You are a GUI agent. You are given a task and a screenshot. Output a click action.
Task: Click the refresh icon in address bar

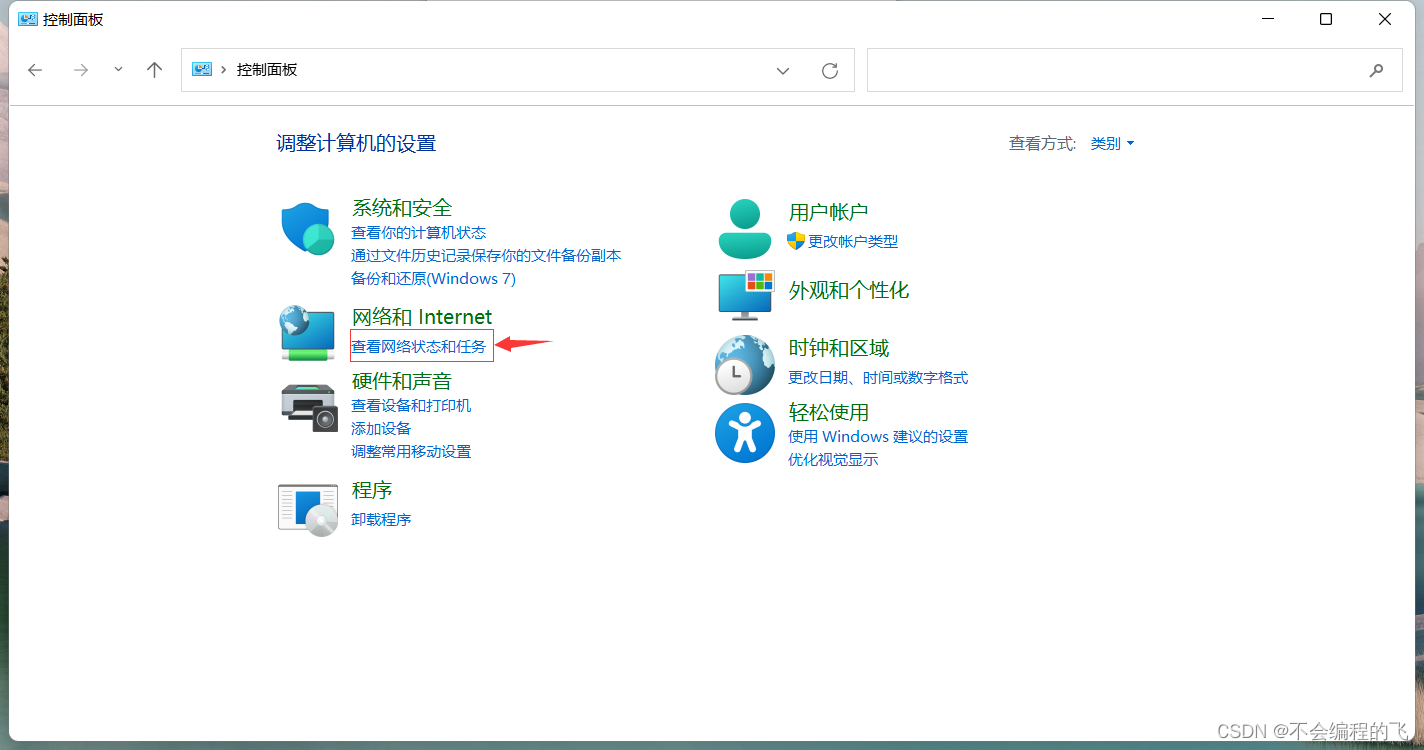click(830, 70)
